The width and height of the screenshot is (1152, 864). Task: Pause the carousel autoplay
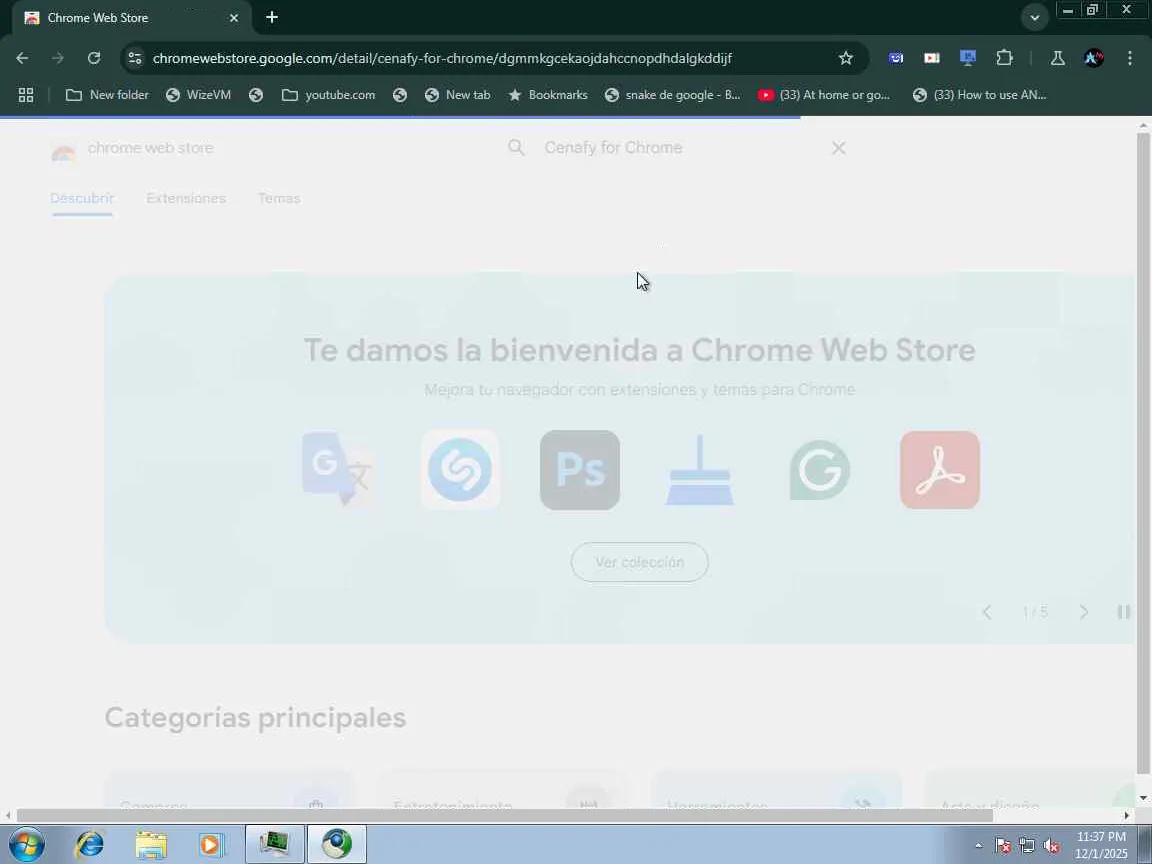(x=1123, y=612)
